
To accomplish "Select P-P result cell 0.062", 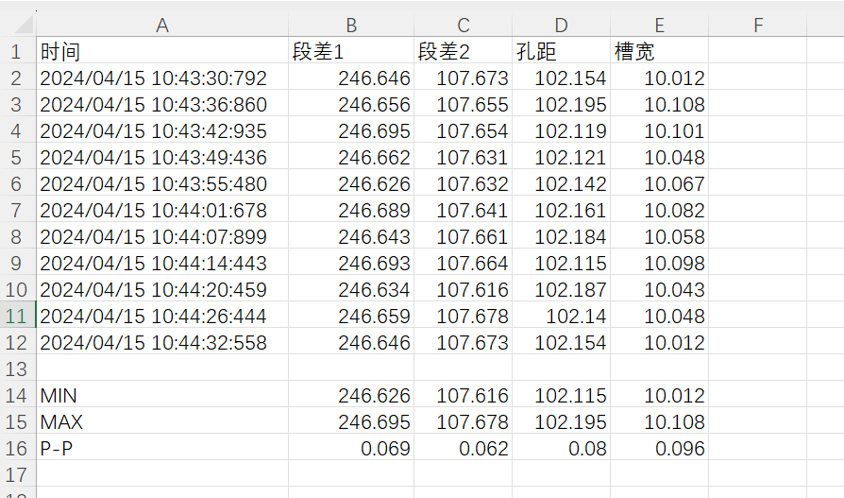I will 463,448.
